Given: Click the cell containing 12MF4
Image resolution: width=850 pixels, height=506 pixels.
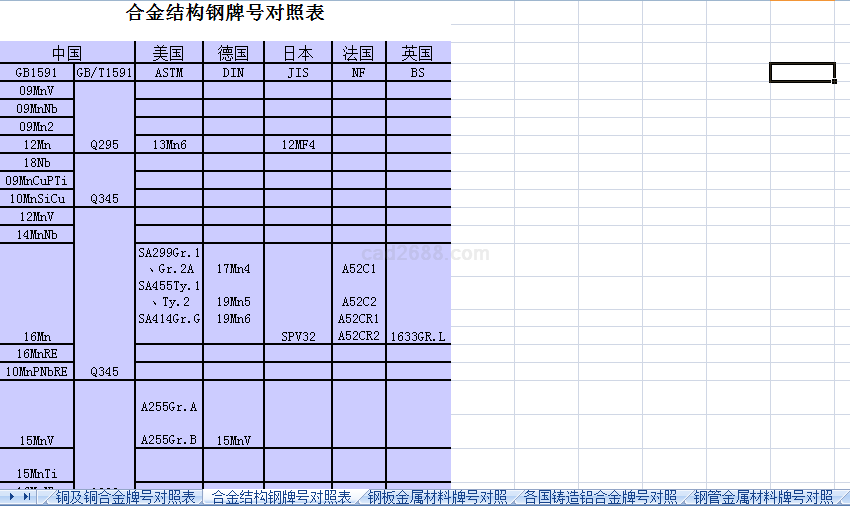Looking at the screenshot, I should click(298, 145).
